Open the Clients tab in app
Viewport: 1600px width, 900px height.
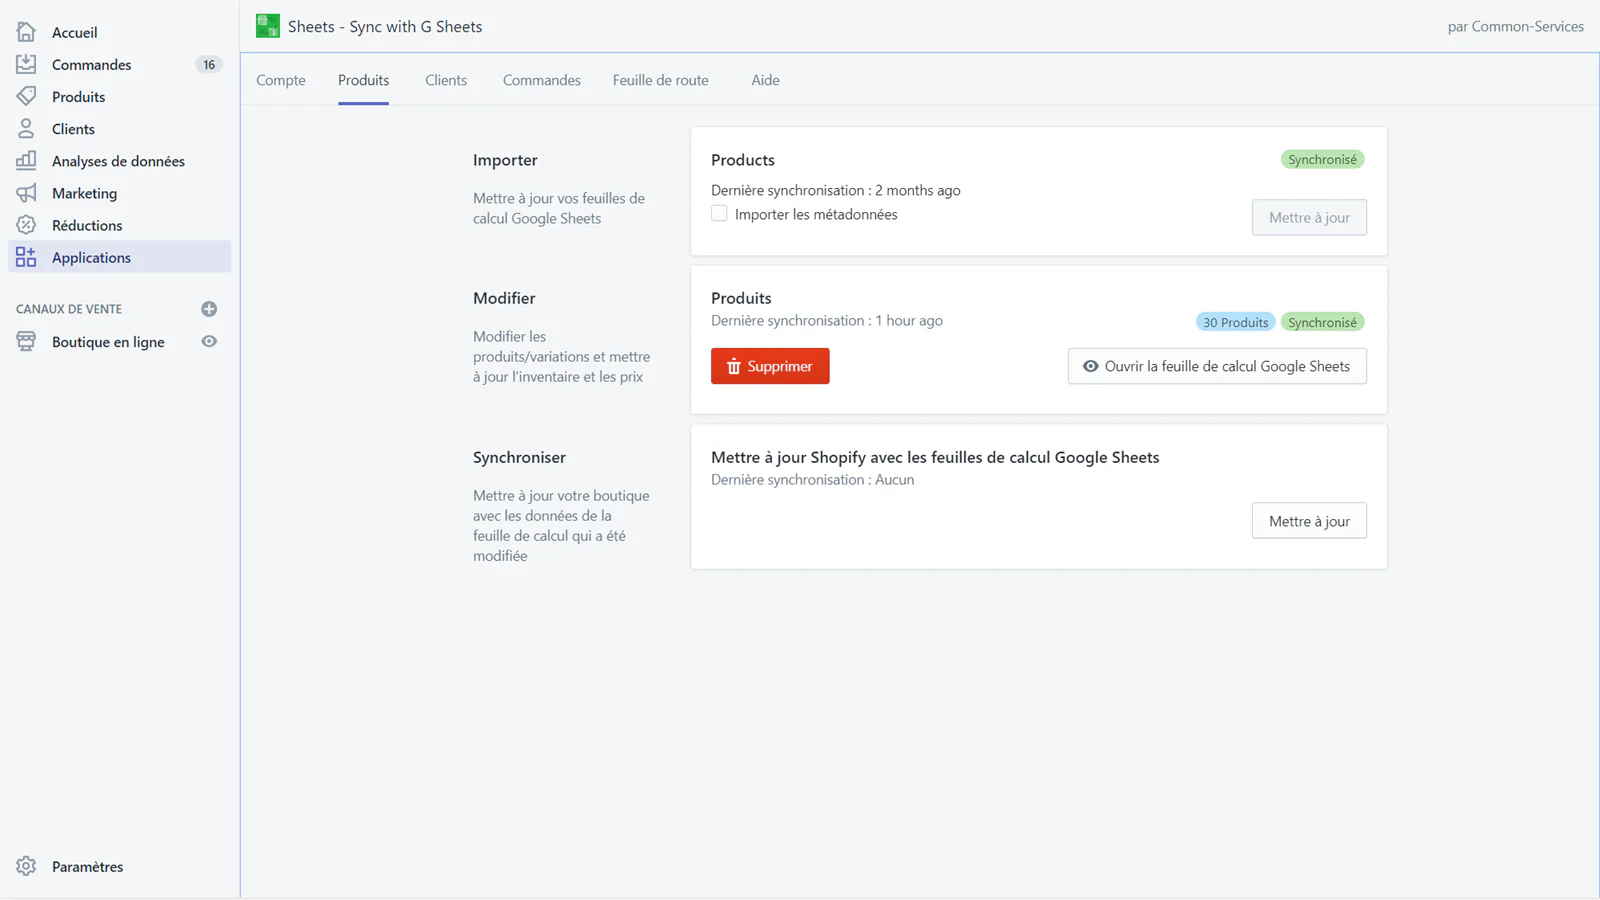coord(446,80)
